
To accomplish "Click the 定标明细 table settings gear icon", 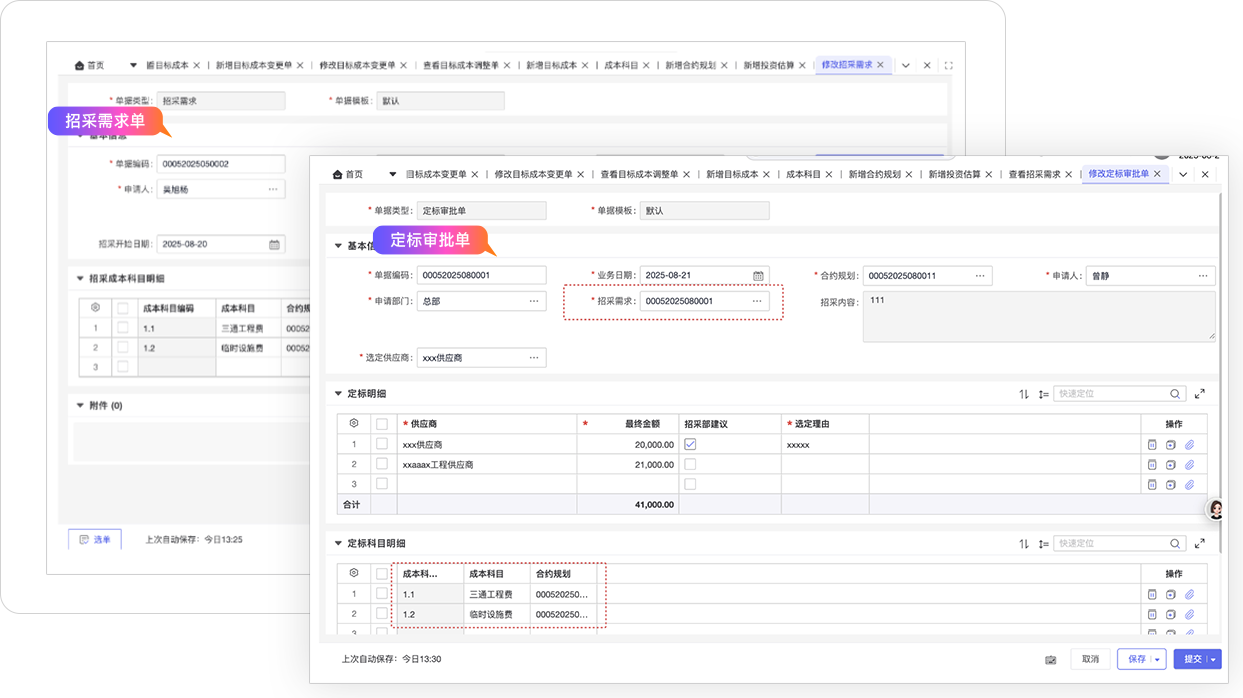I will tap(353, 424).
